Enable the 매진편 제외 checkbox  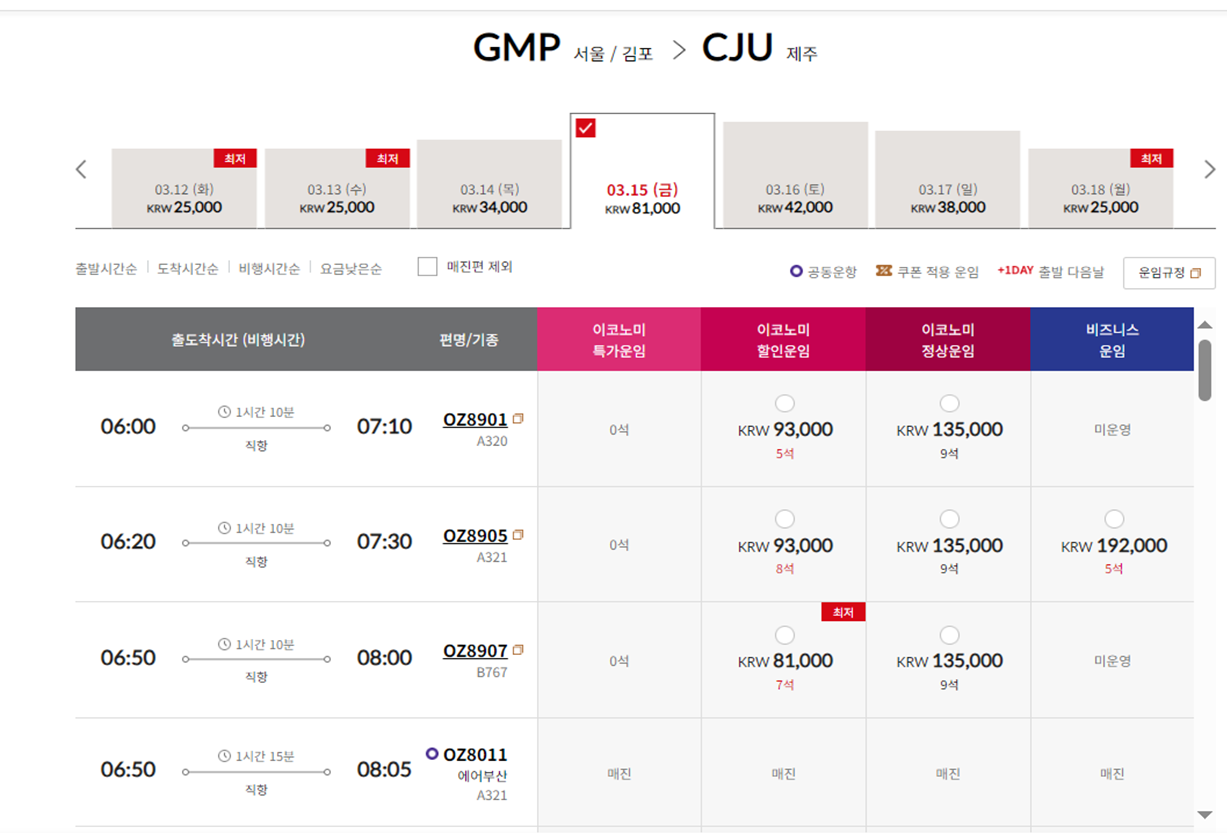pos(427,267)
